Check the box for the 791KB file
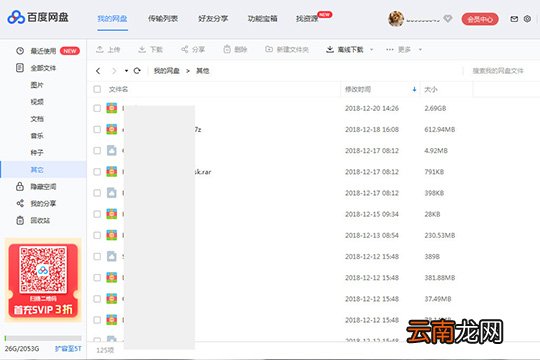The width and height of the screenshot is (540, 360). 97,172
